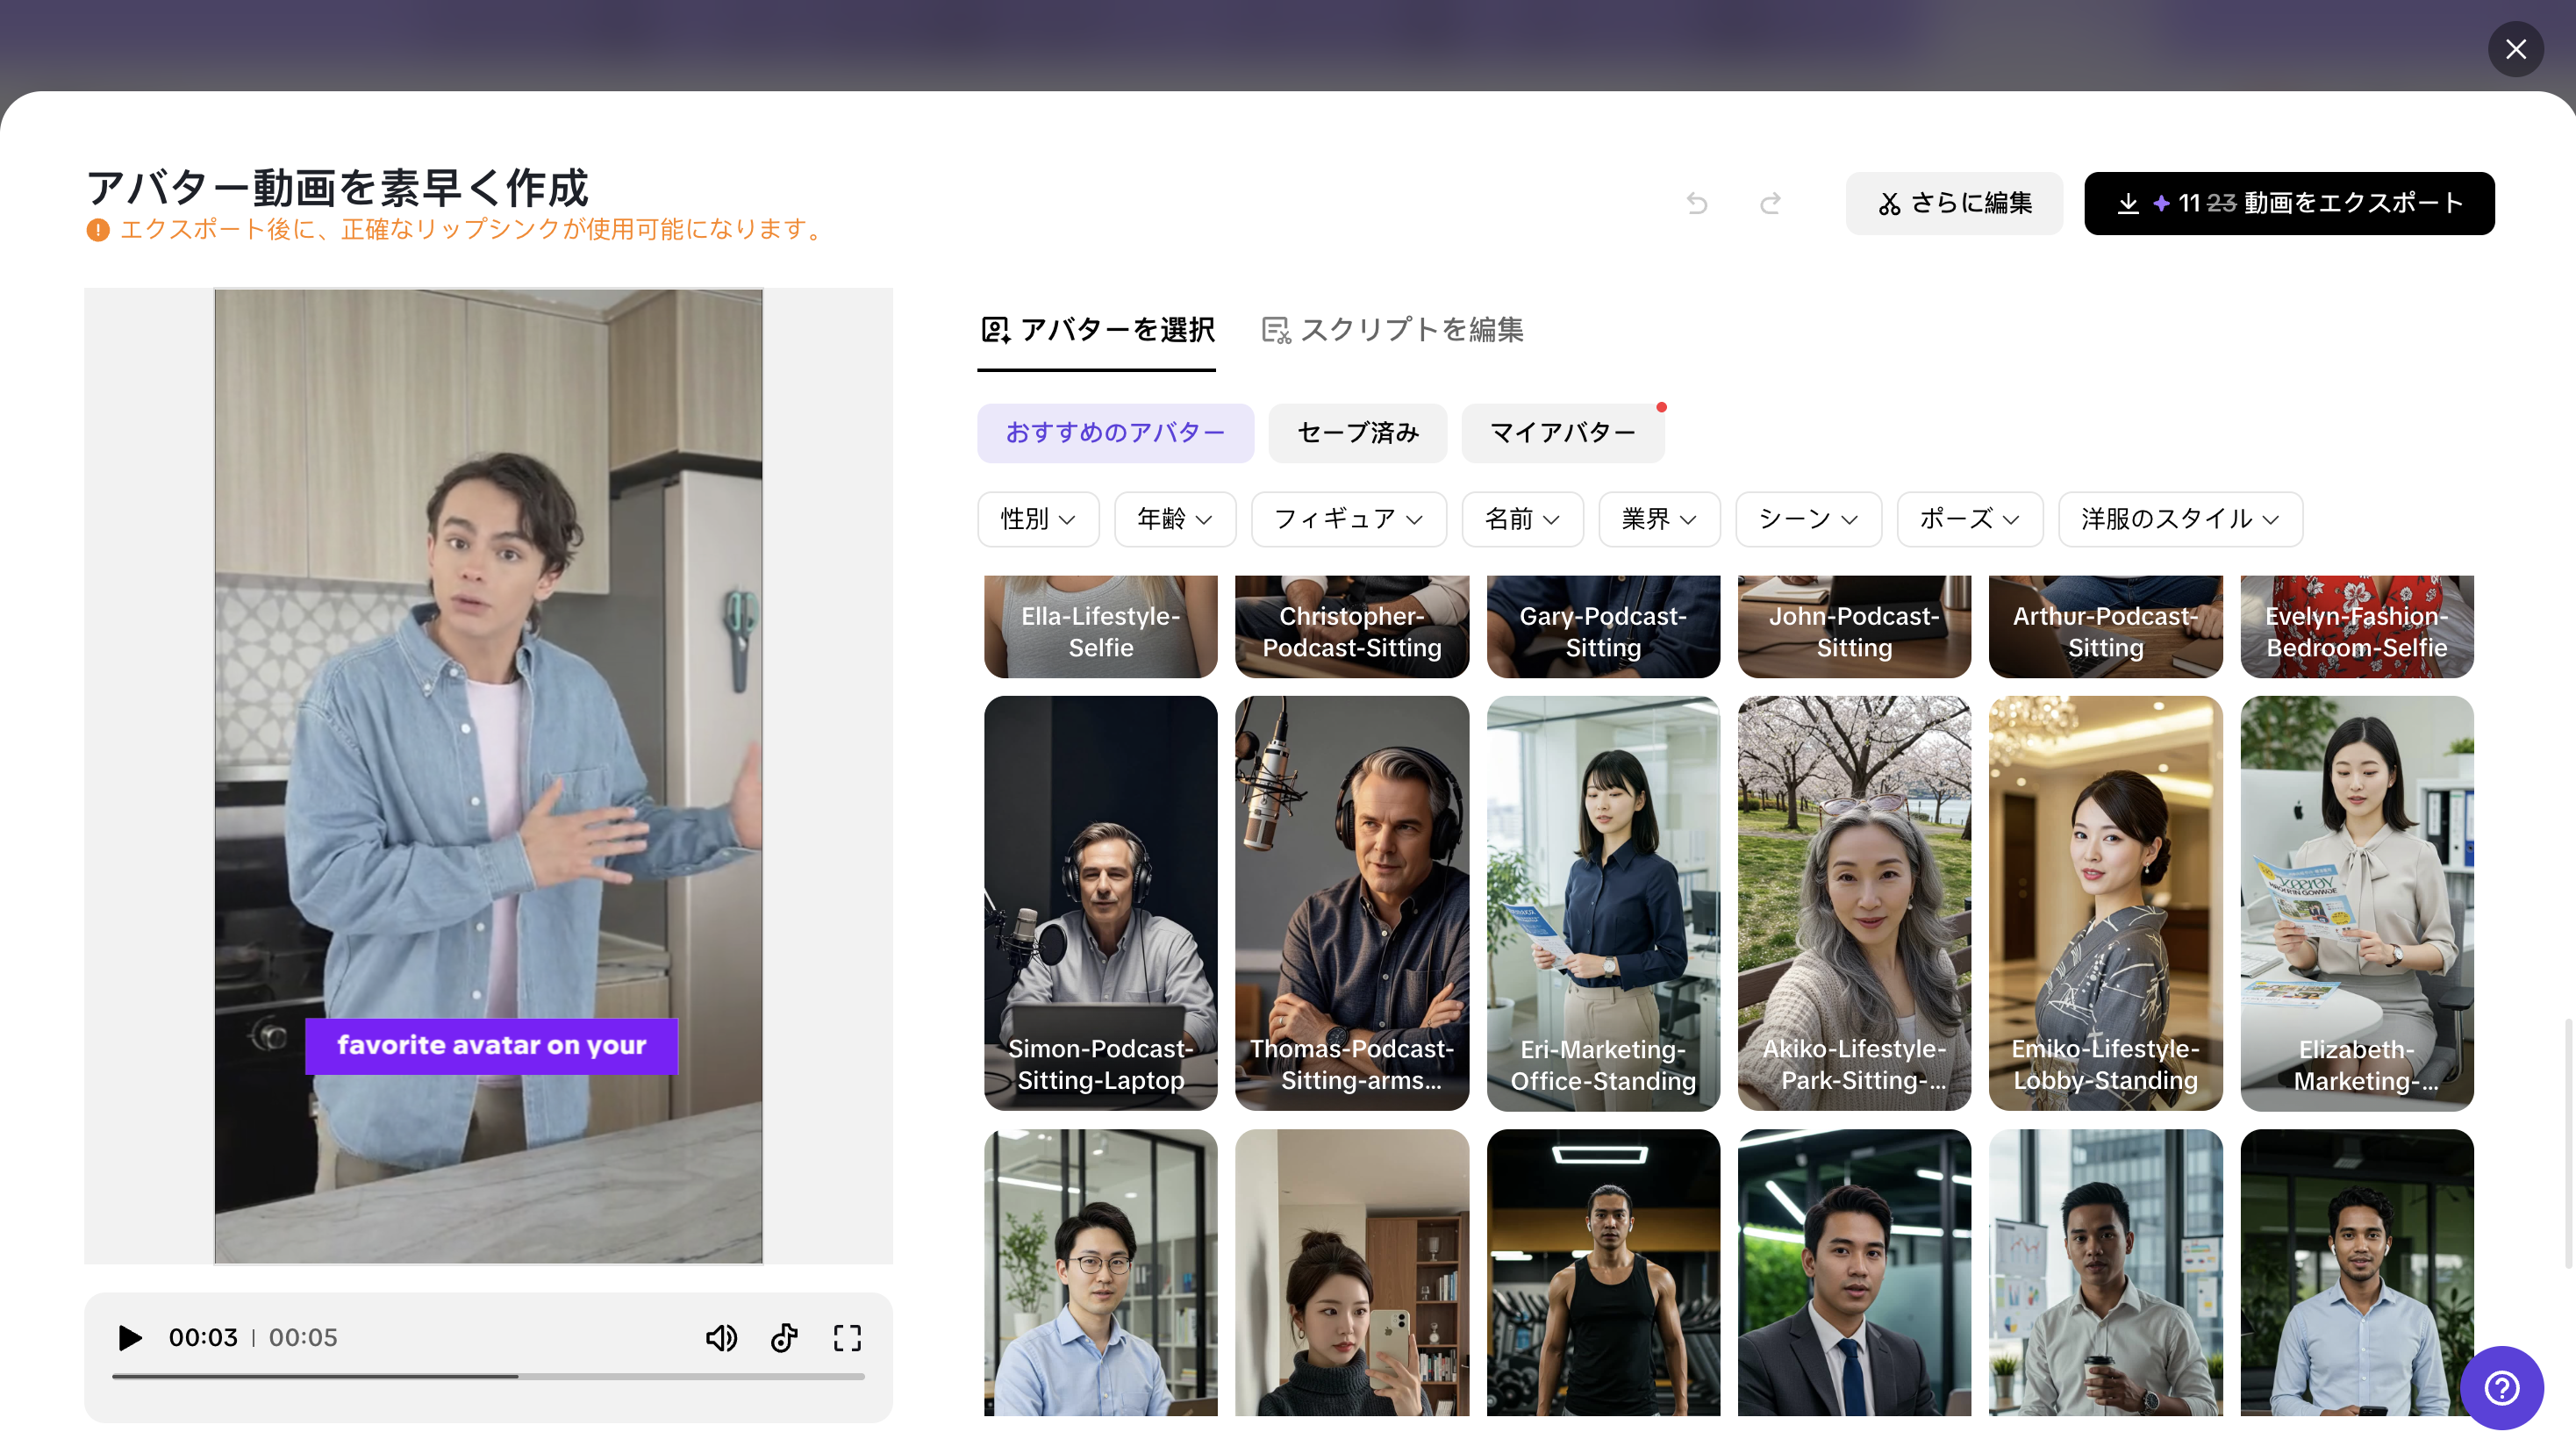Close the avatar video dialog
Viewport: 2576px width, 1439px height.
tap(2516, 49)
